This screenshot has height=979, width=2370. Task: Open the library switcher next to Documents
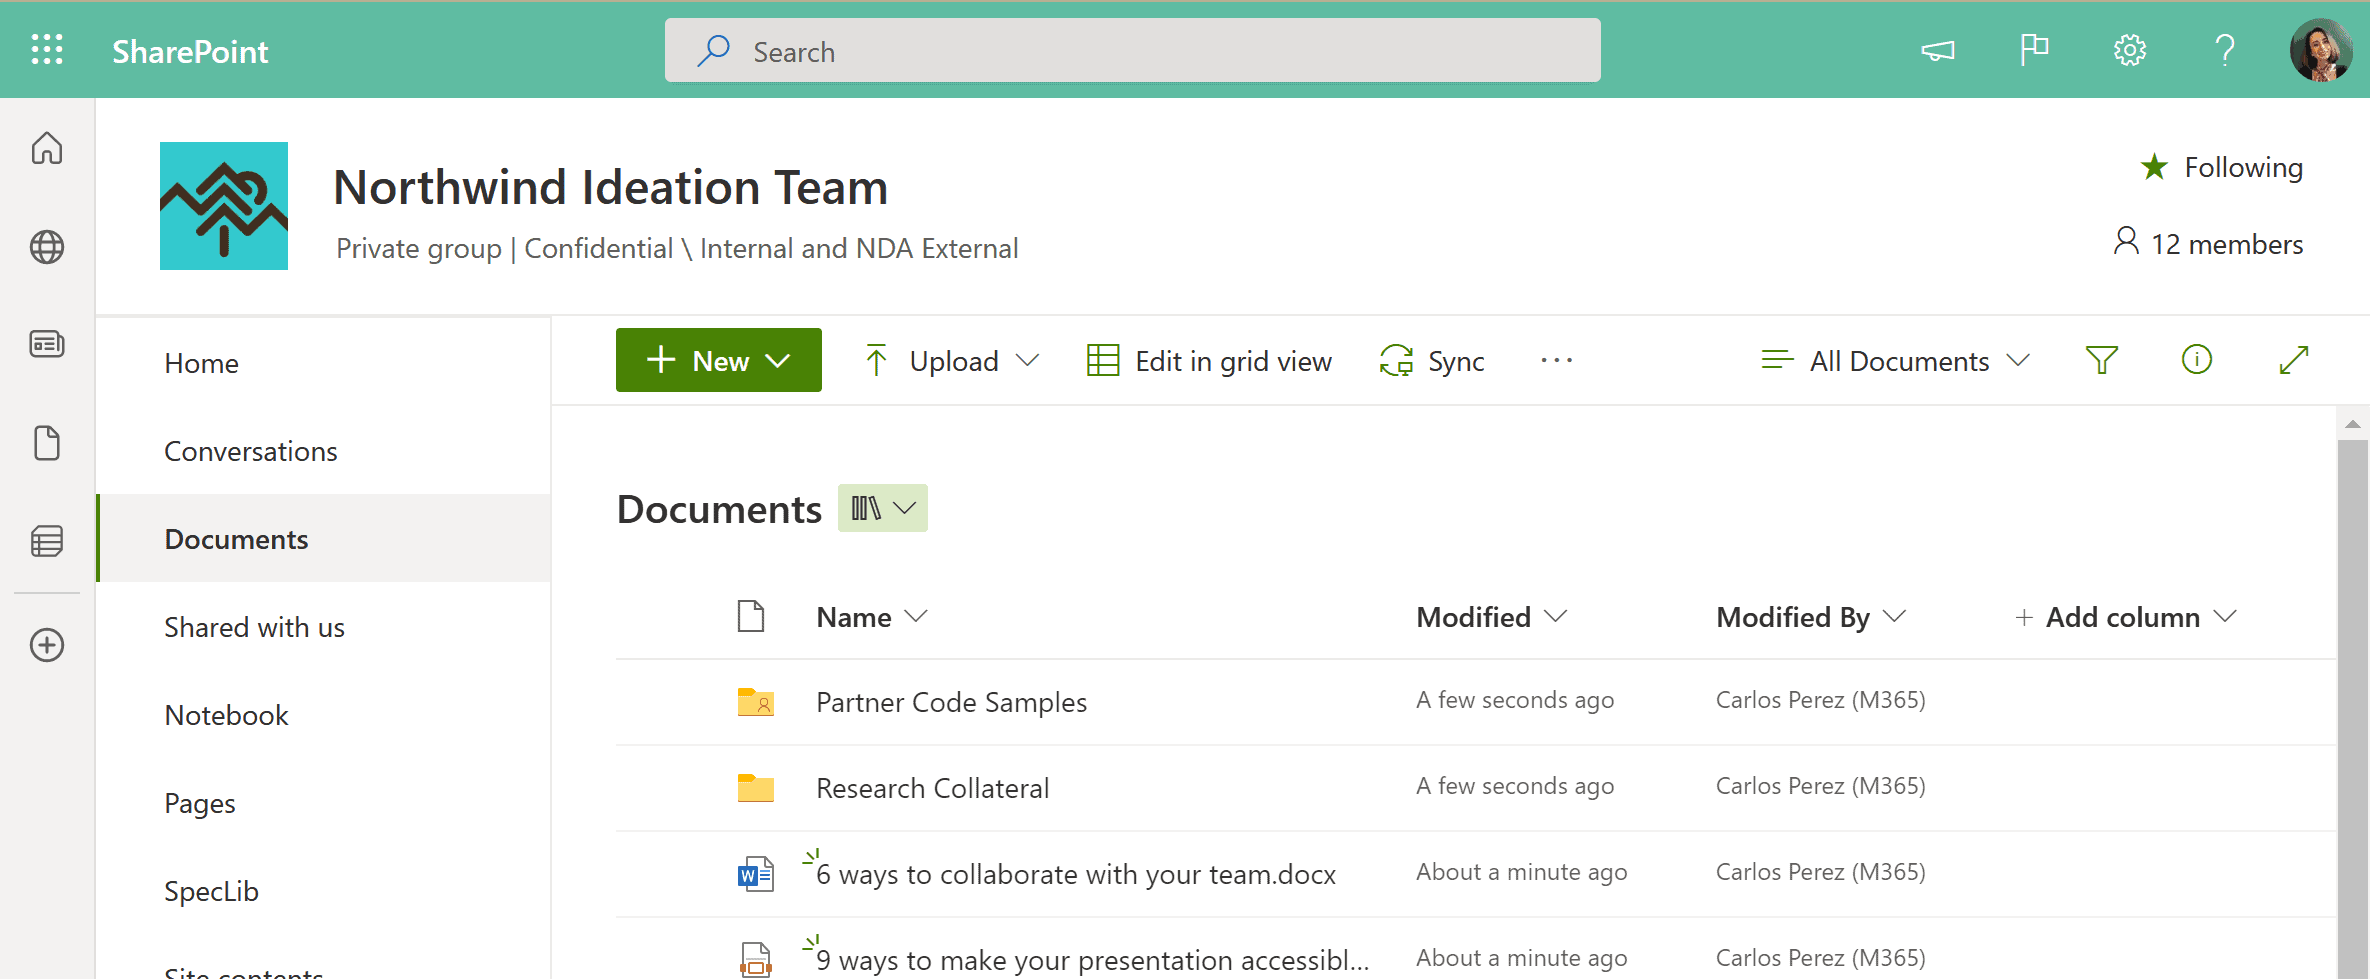882,508
